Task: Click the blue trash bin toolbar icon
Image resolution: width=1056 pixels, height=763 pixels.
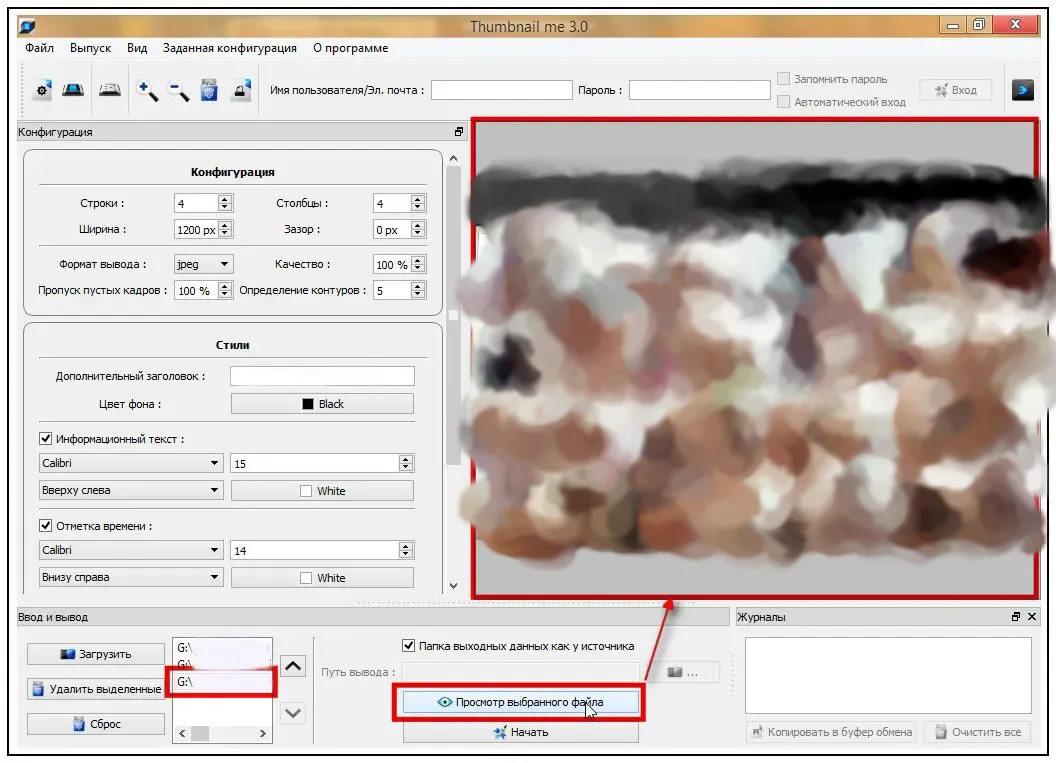Action: (209, 90)
